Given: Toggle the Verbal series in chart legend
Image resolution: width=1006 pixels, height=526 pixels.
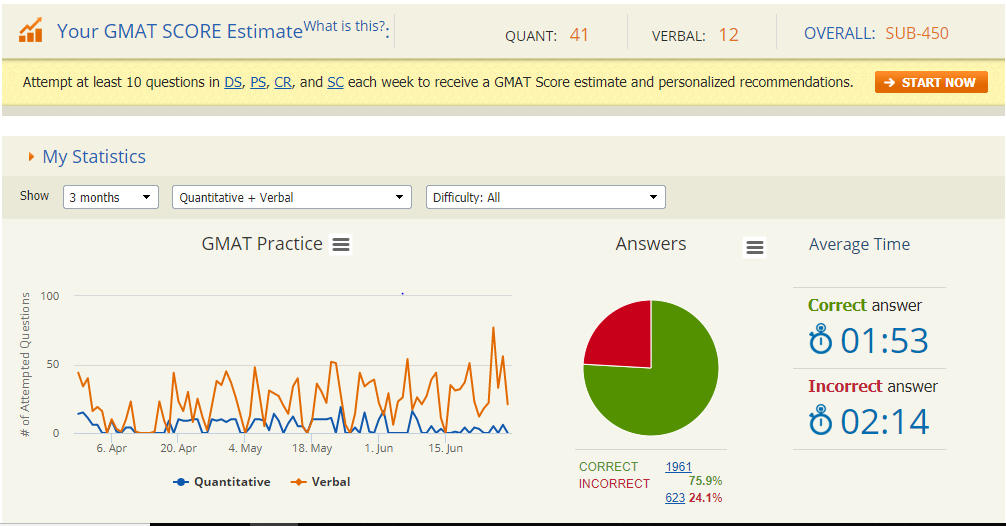Looking at the screenshot, I should pyautogui.click(x=321, y=482).
